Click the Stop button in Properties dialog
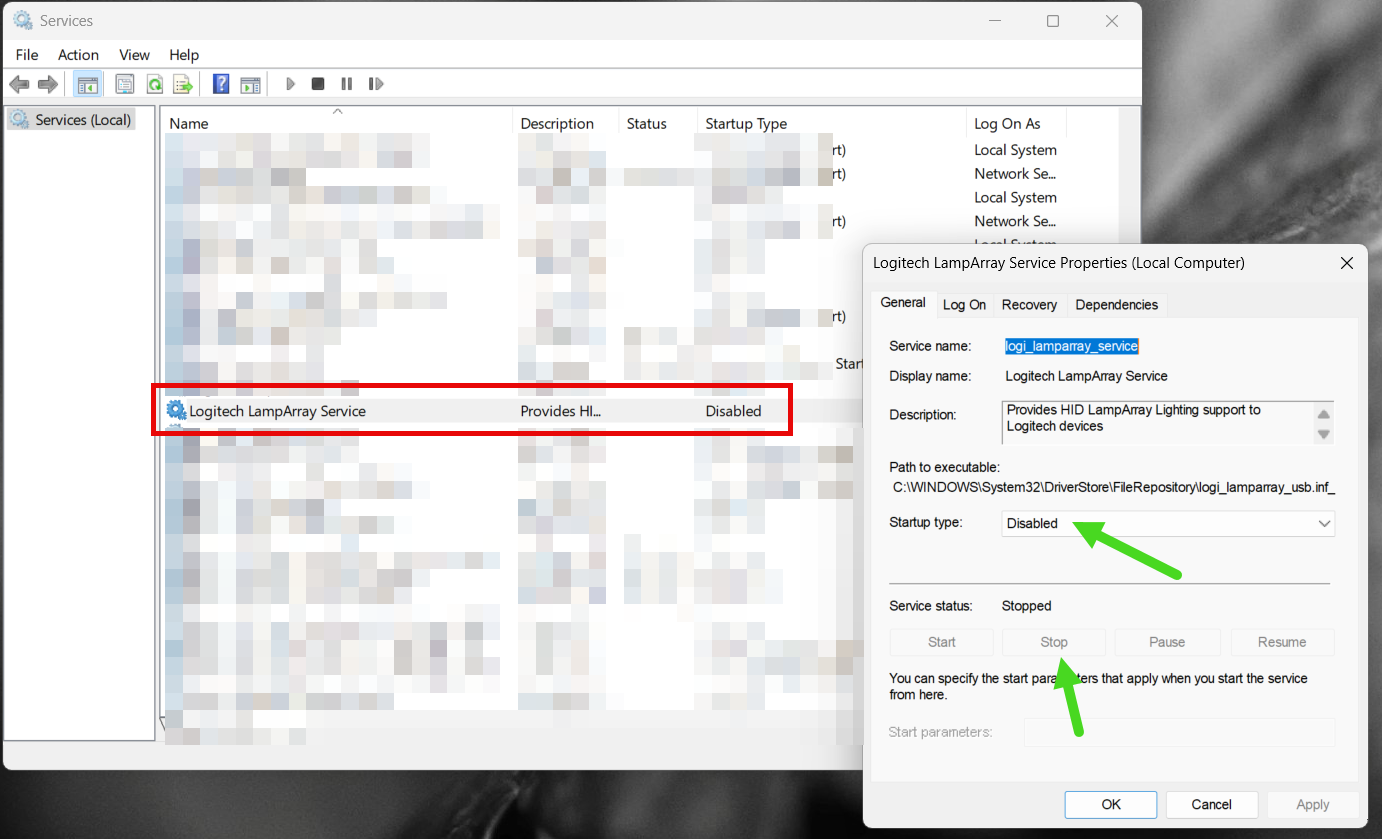The height and width of the screenshot is (839, 1382). pyautogui.click(x=1054, y=642)
